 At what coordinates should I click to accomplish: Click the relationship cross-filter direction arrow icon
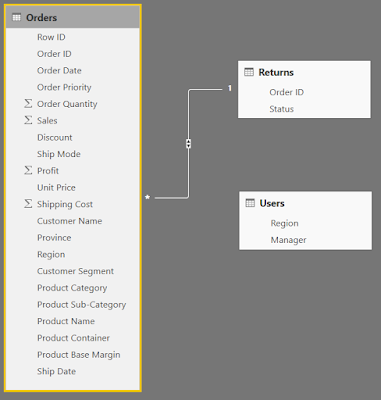coord(188,144)
